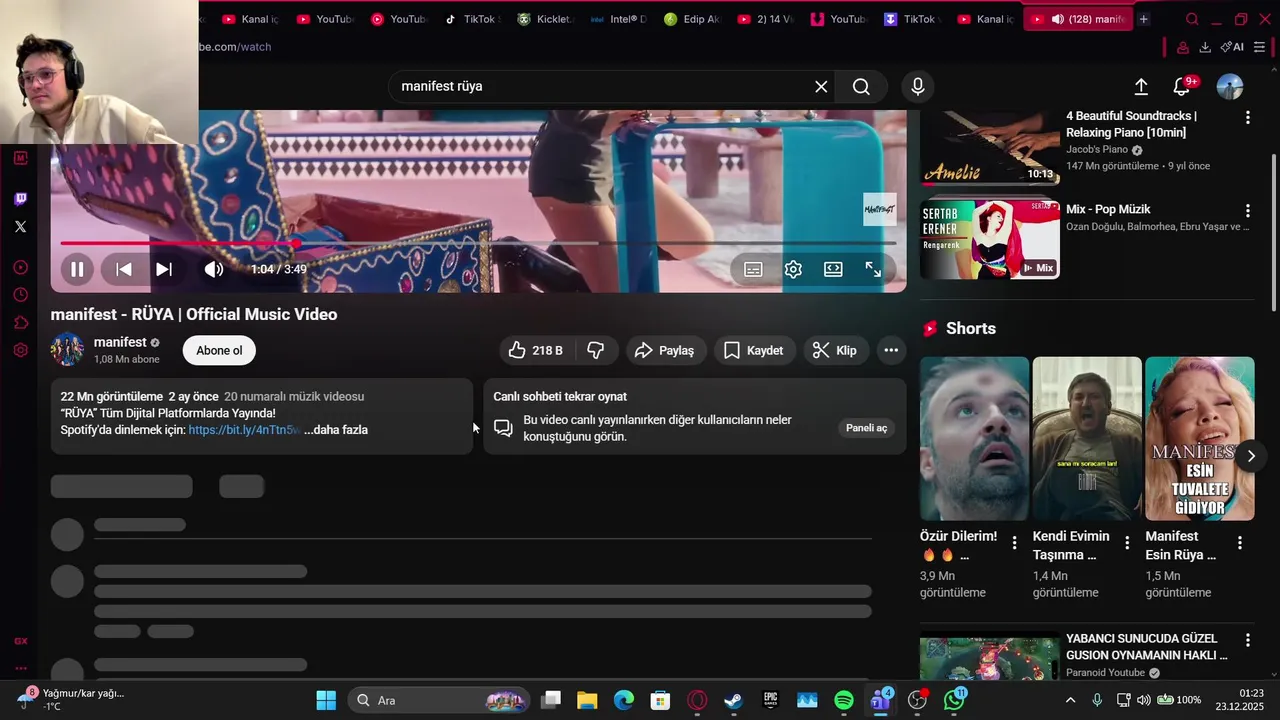Open the GX icon at the sidebar bottom

pyautogui.click(x=20, y=641)
